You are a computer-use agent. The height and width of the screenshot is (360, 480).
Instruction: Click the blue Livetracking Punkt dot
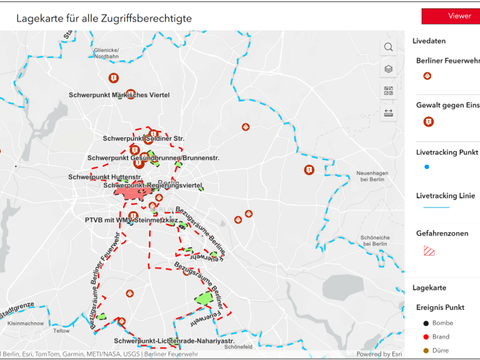(x=427, y=167)
